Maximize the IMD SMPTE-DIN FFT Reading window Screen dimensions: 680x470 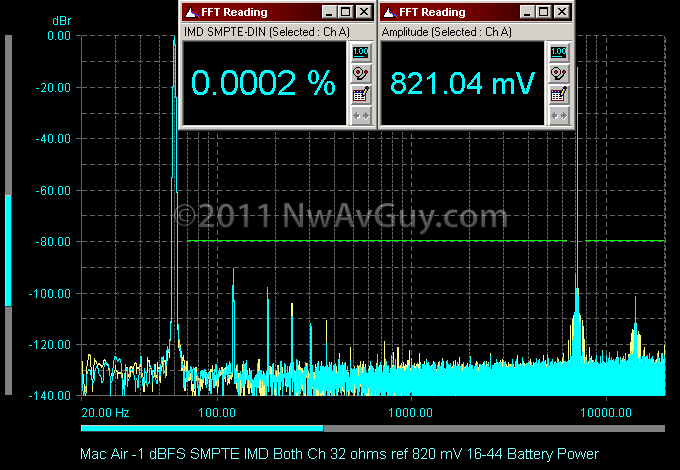coord(346,12)
